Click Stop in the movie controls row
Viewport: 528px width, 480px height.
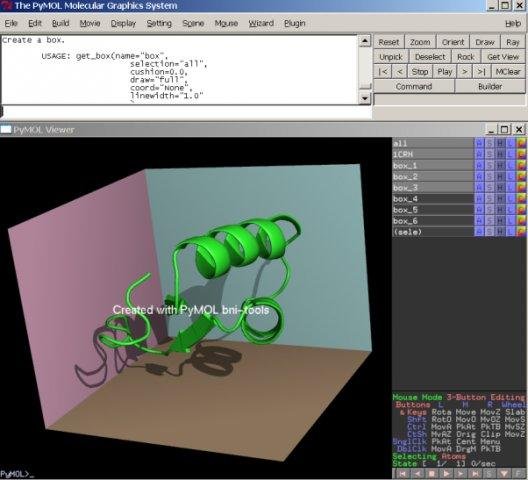click(420, 71)
